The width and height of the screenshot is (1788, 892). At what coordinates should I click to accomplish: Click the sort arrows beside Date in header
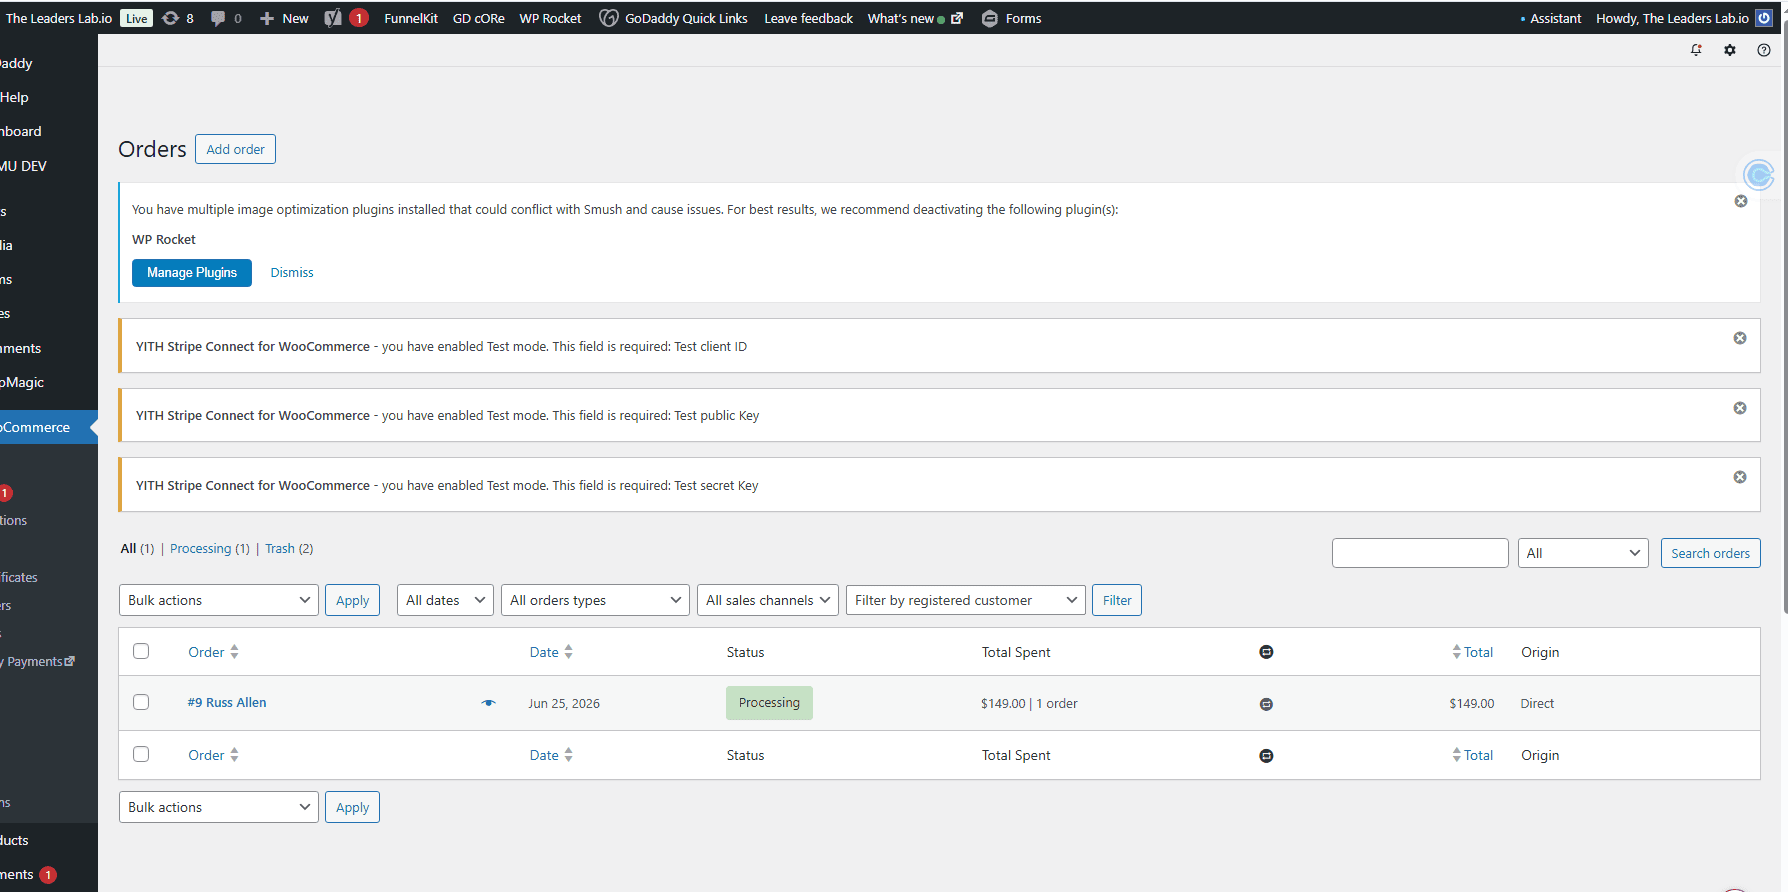click(x=568, y=652)
